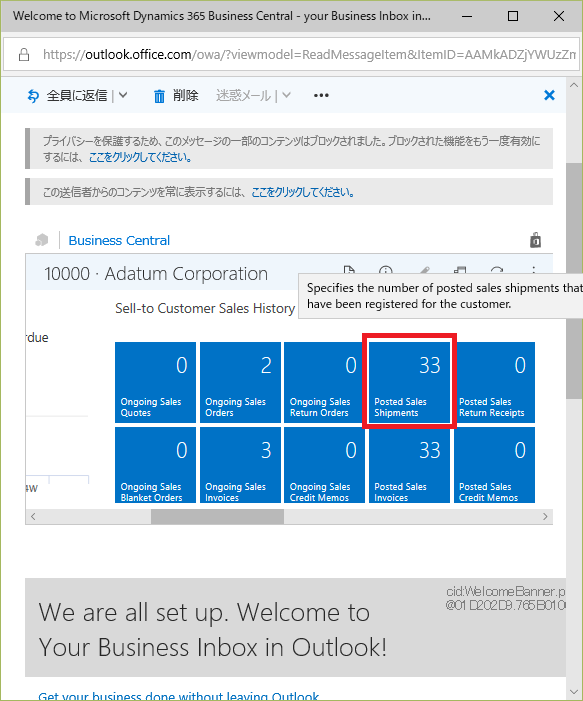Open the Posted Sales Shipments tile
The image size is (583, 701).
click(409, 382)
